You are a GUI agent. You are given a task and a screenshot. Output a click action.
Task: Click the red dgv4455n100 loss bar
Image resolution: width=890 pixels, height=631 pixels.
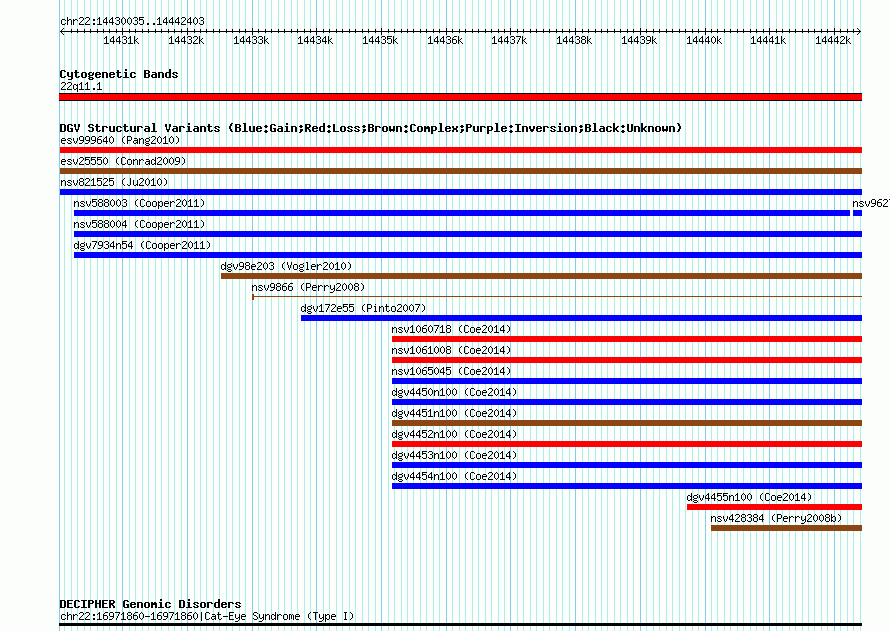[774, 507]
